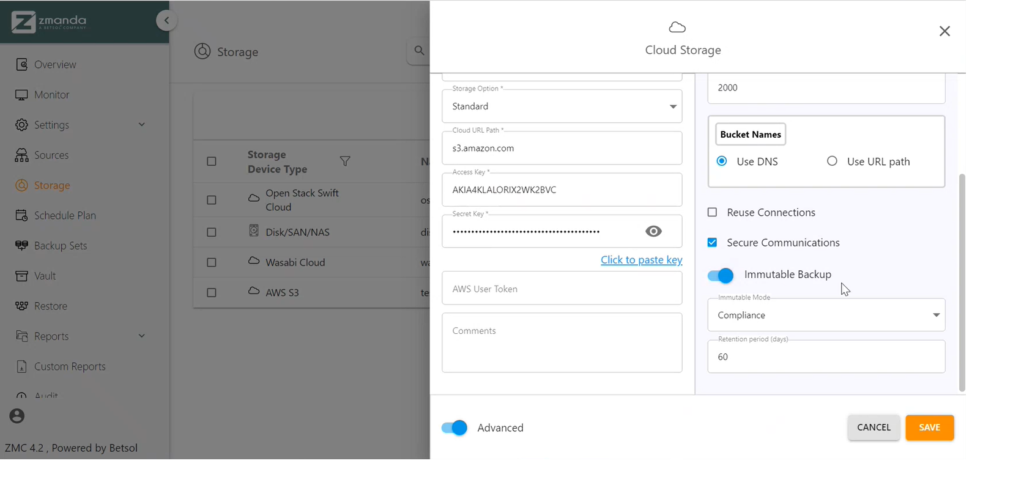Turn off the Immutable Backup switch

pyautogui.click(x=721, y=276)
